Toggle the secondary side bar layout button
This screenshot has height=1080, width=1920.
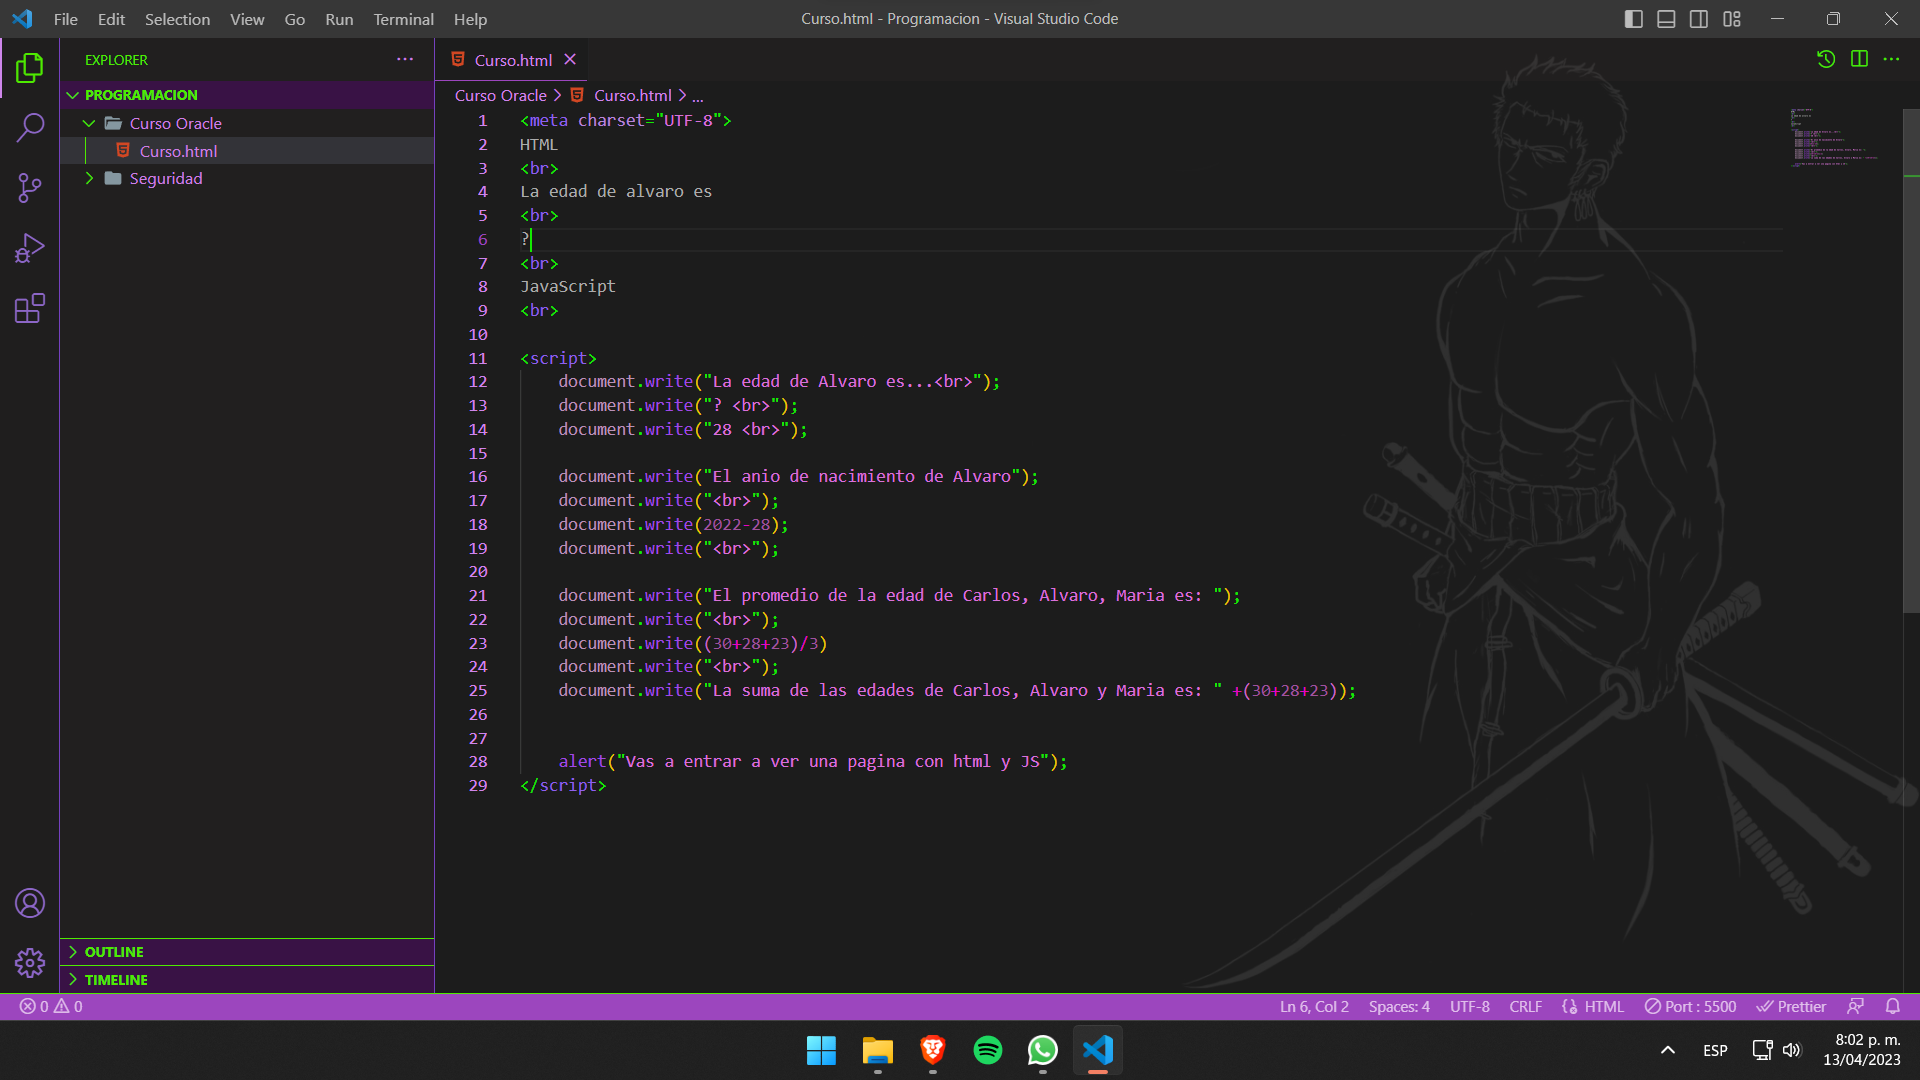(x=1699, y=19)
